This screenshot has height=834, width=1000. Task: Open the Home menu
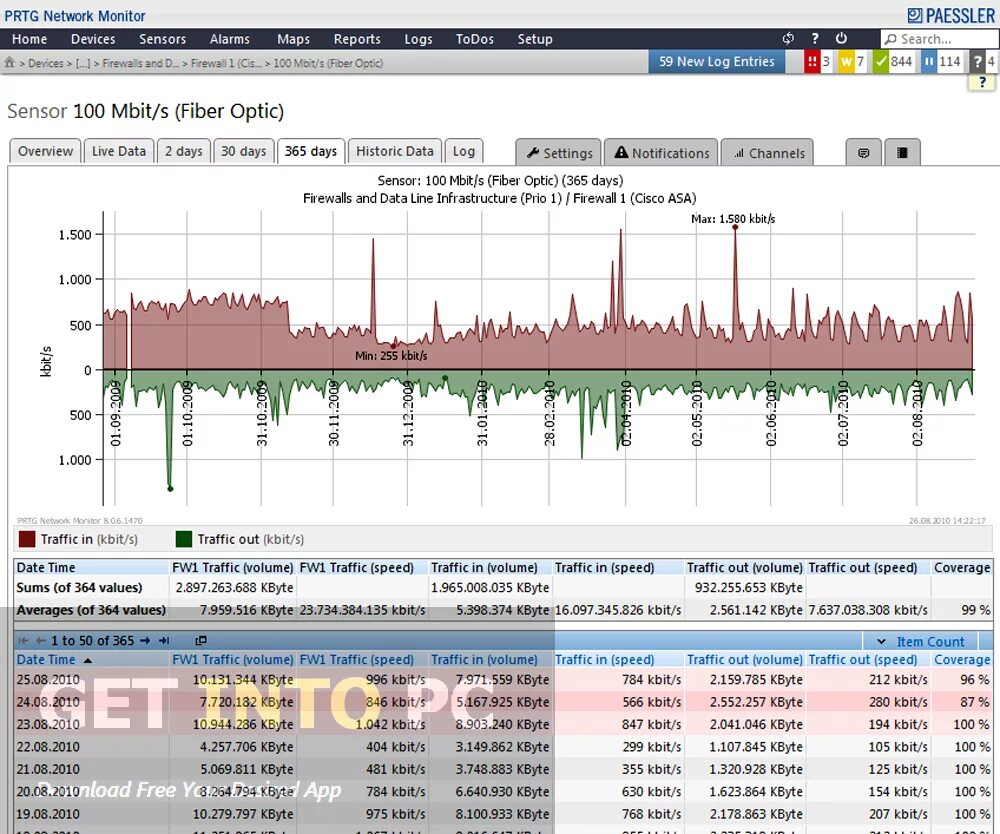[x=29, y=39]
